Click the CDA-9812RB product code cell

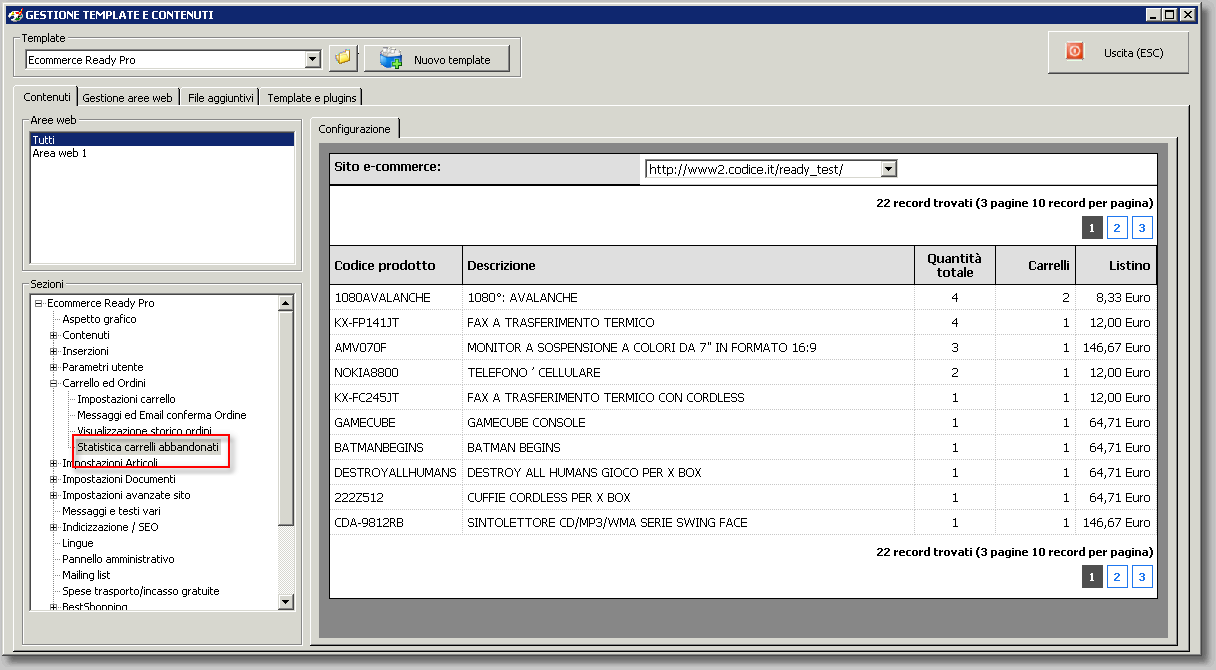pyautogui.click(x=396, y=522)
